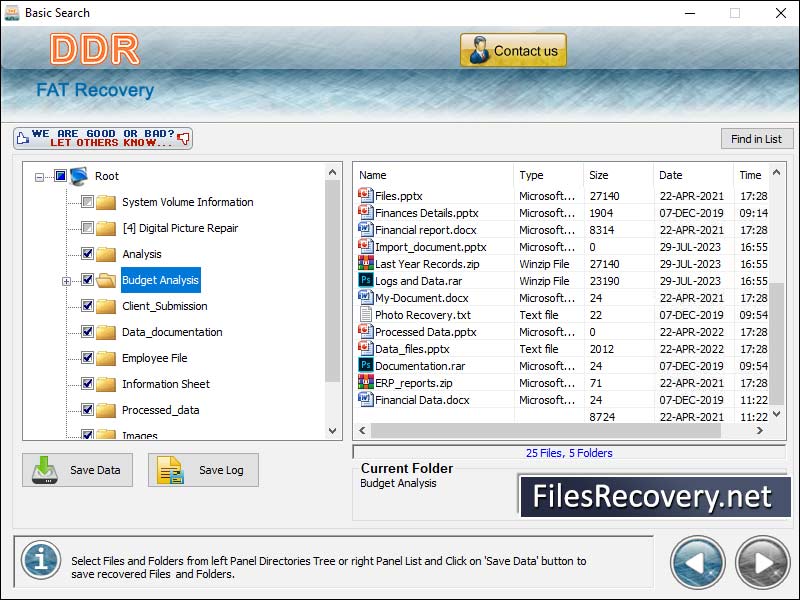Screen dimensions: 800x600
Task: Uncheck the Employee File folder checkbox
Action: (x=88, y=358)
